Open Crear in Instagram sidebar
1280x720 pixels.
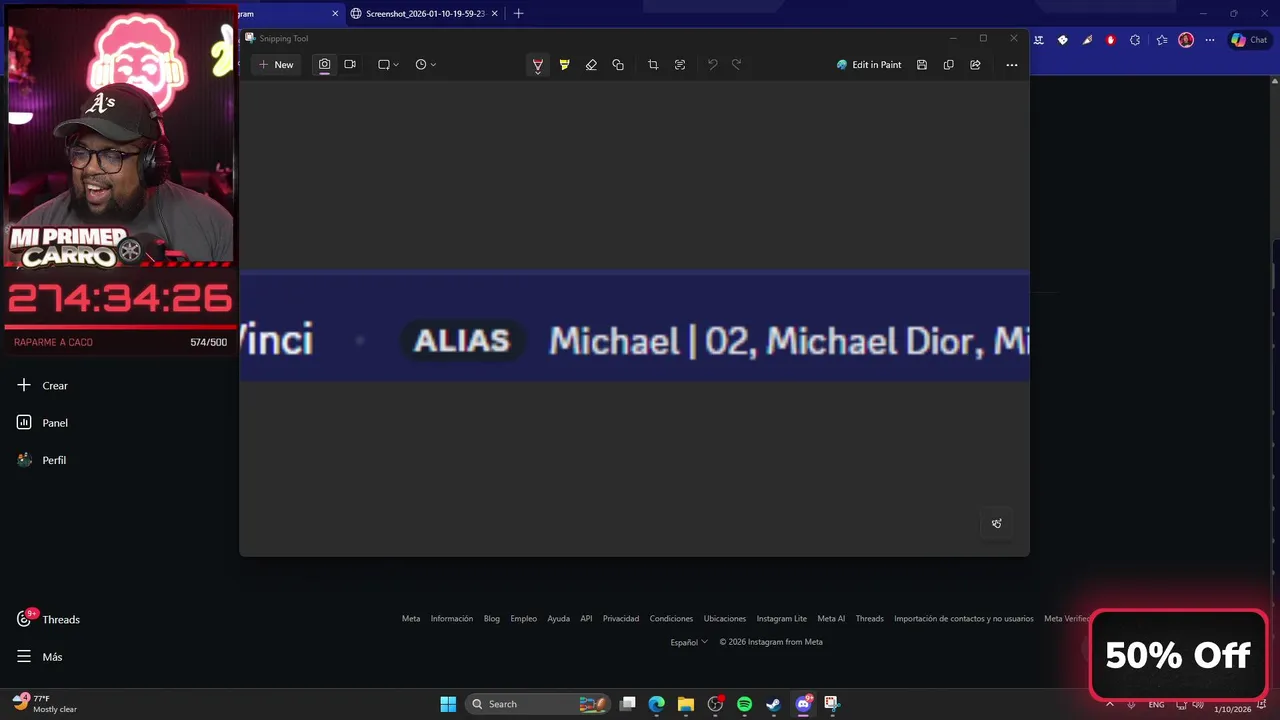pos(42,386)
